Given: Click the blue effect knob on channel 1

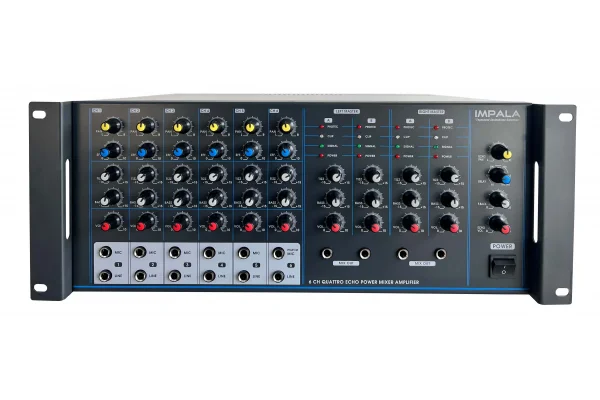Looking at the screenshot, I should point(111,150).
